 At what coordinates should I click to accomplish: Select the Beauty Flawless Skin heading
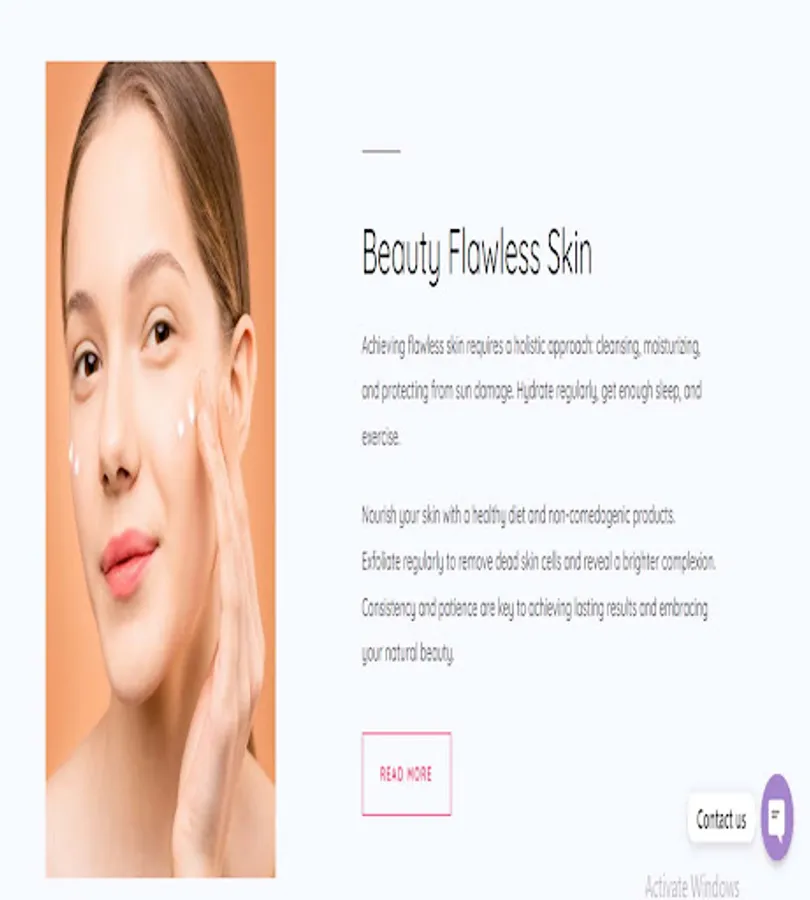pyautogui.click(x=477, y=254)
